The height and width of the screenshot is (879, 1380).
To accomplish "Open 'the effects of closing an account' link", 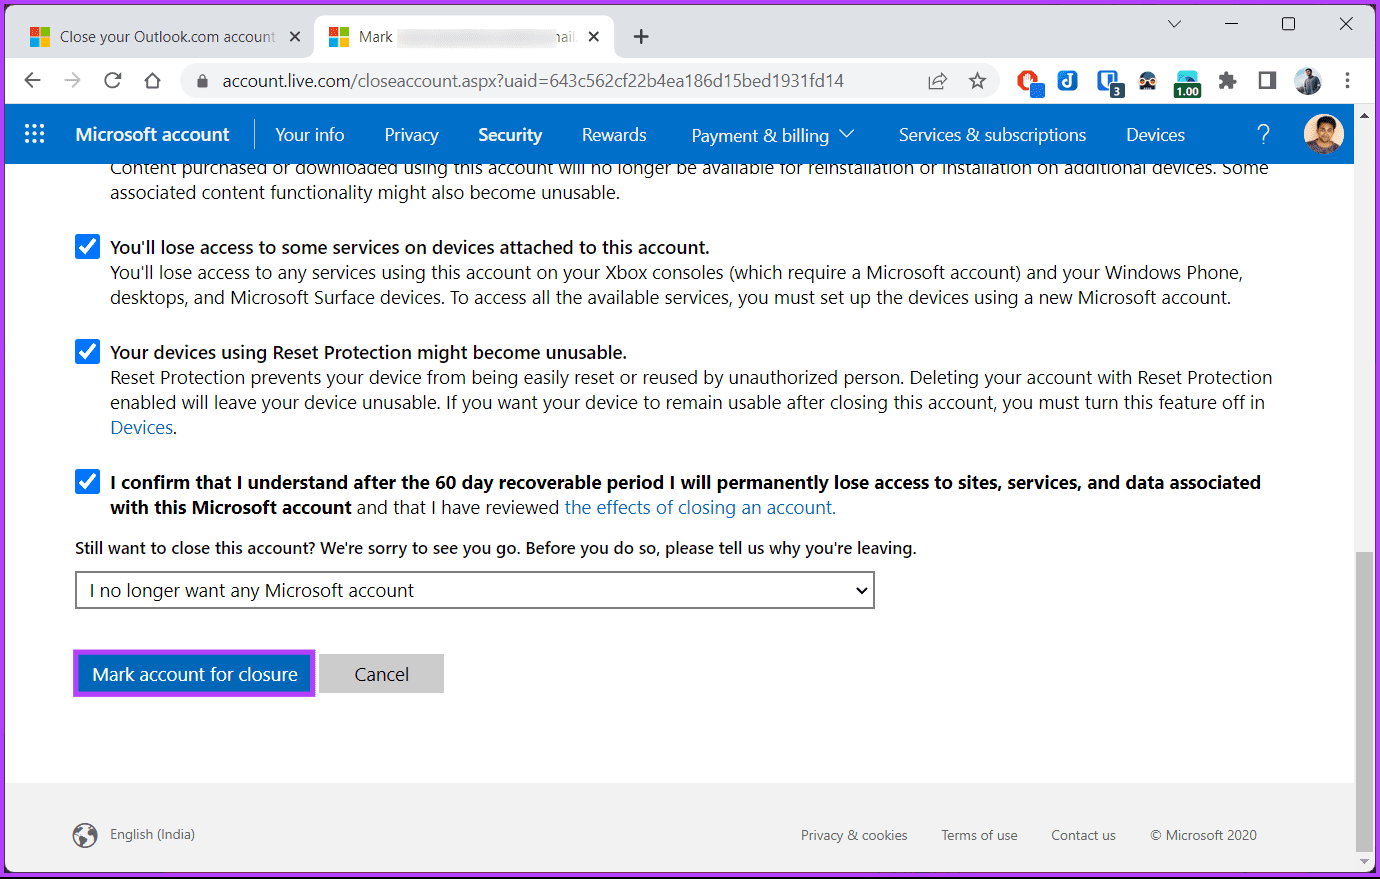I will coord(700,508).
